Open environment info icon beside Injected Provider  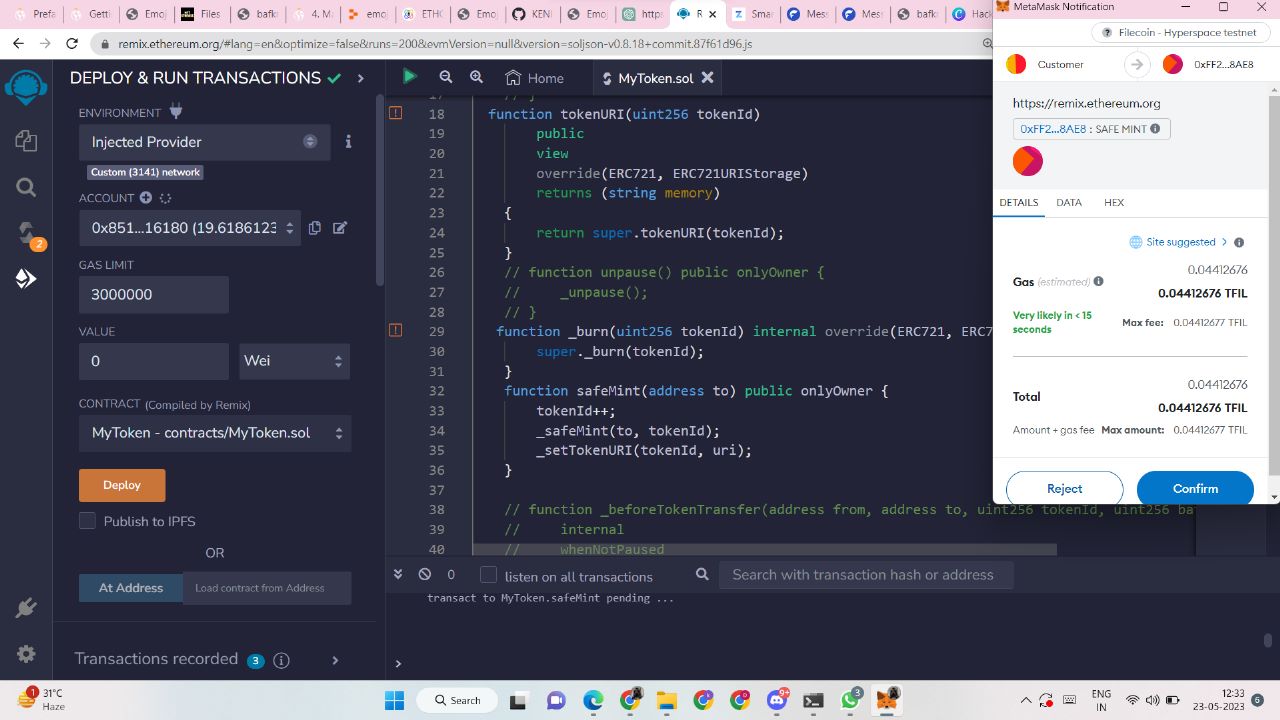[348, 142]
